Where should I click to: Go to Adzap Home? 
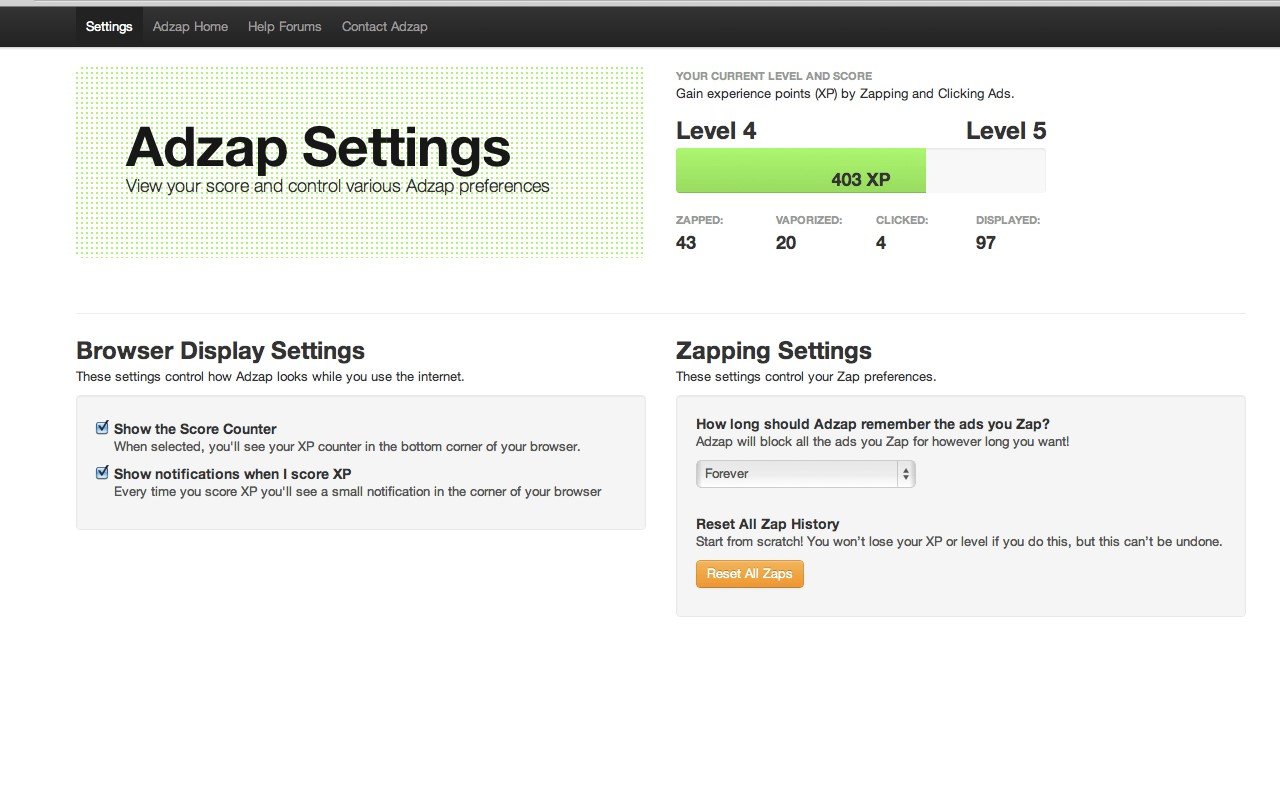[190, 27]
